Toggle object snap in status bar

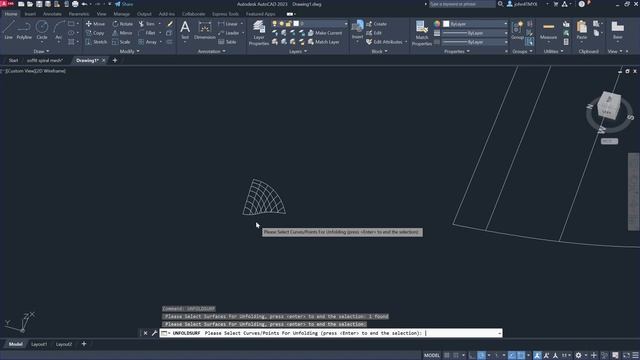[x=521, y=356]
